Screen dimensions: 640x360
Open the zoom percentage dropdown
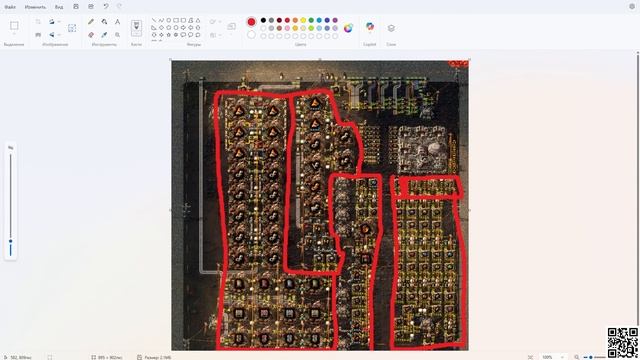[x=562, y=357]
